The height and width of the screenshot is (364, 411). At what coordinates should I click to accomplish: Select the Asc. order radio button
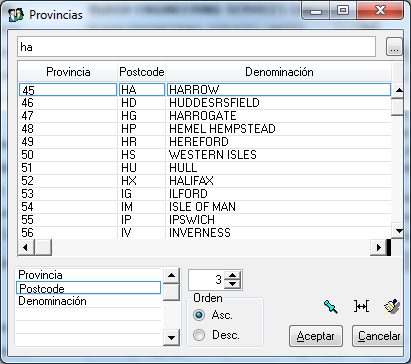pyautogui.click(x=199, y=315)
